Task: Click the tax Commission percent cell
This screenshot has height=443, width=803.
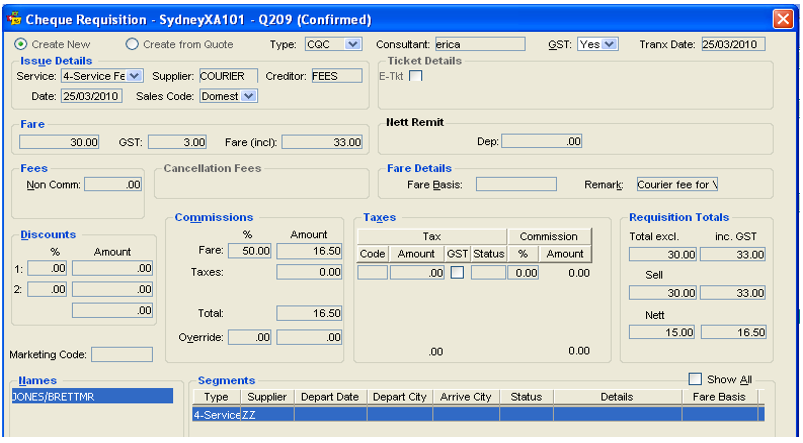Action: [523, 272]
